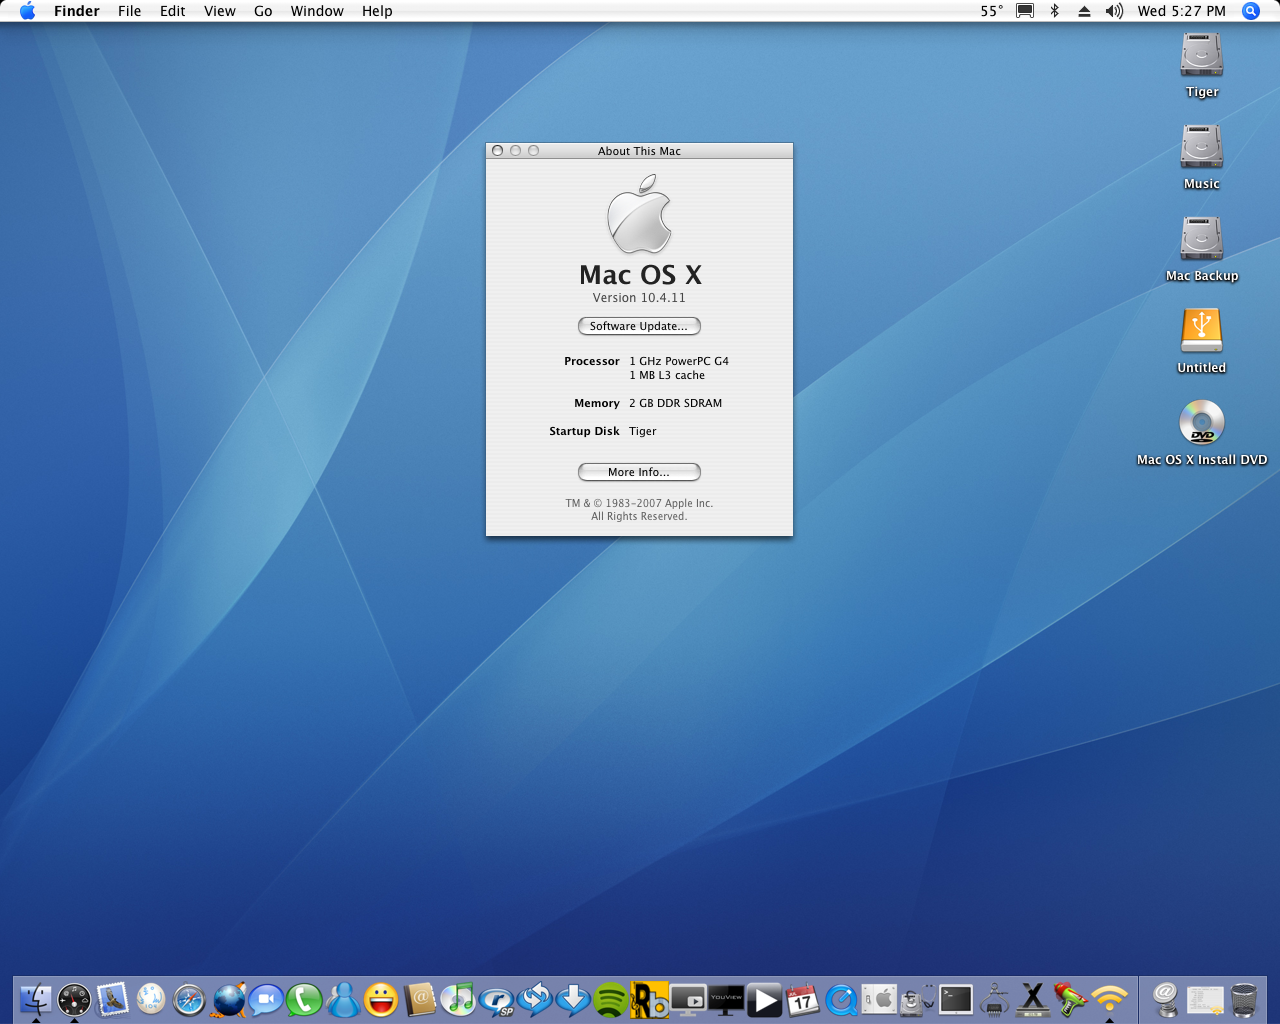Screen dimensions: 1280x1024
Task: Open the YouView monitor icon in Dock
Action: 726,999
